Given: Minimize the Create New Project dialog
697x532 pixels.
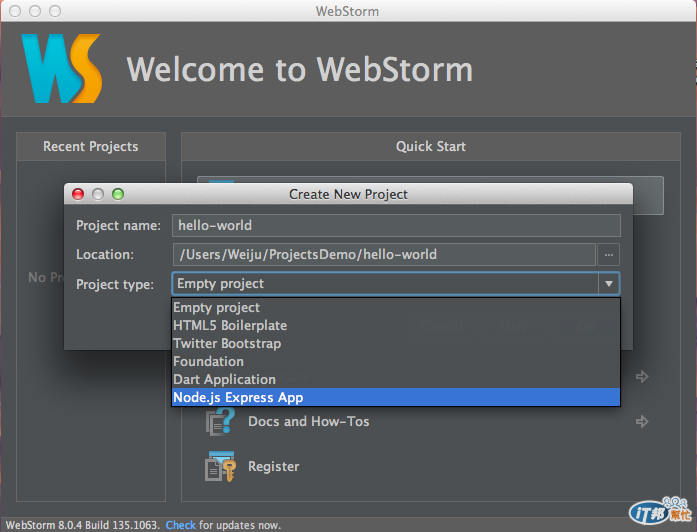Looking at the screenshot, I should click(x=98, y=194).
